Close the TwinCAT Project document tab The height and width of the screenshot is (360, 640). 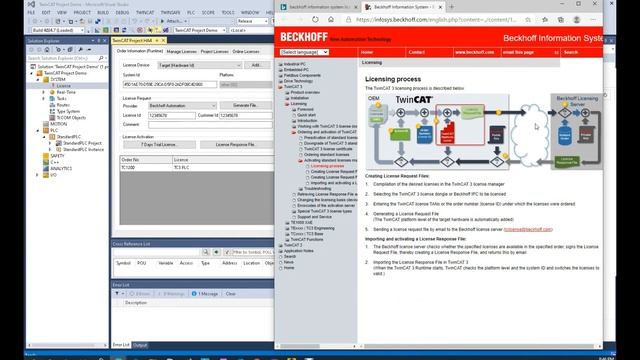point(163,40)
